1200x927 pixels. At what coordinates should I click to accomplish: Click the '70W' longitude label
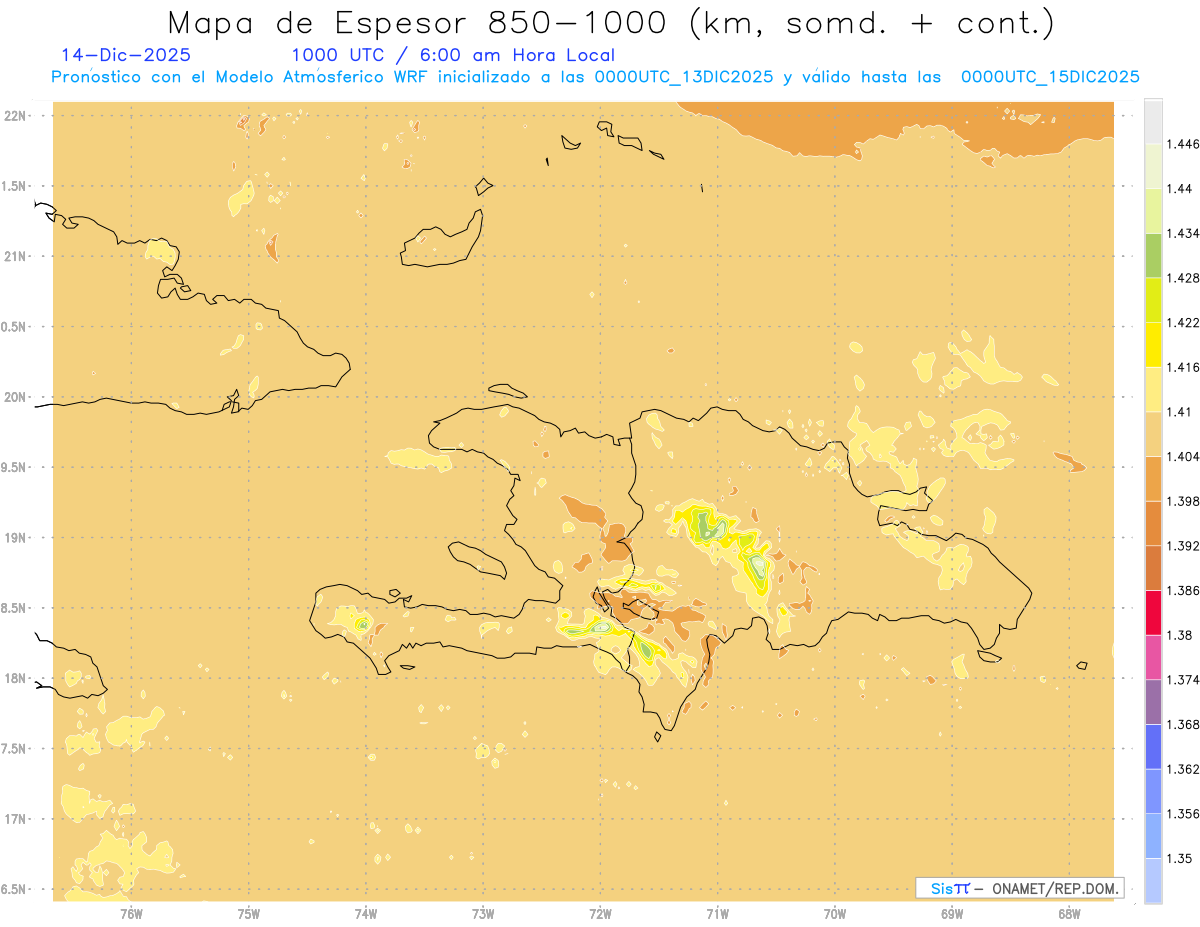835,914
